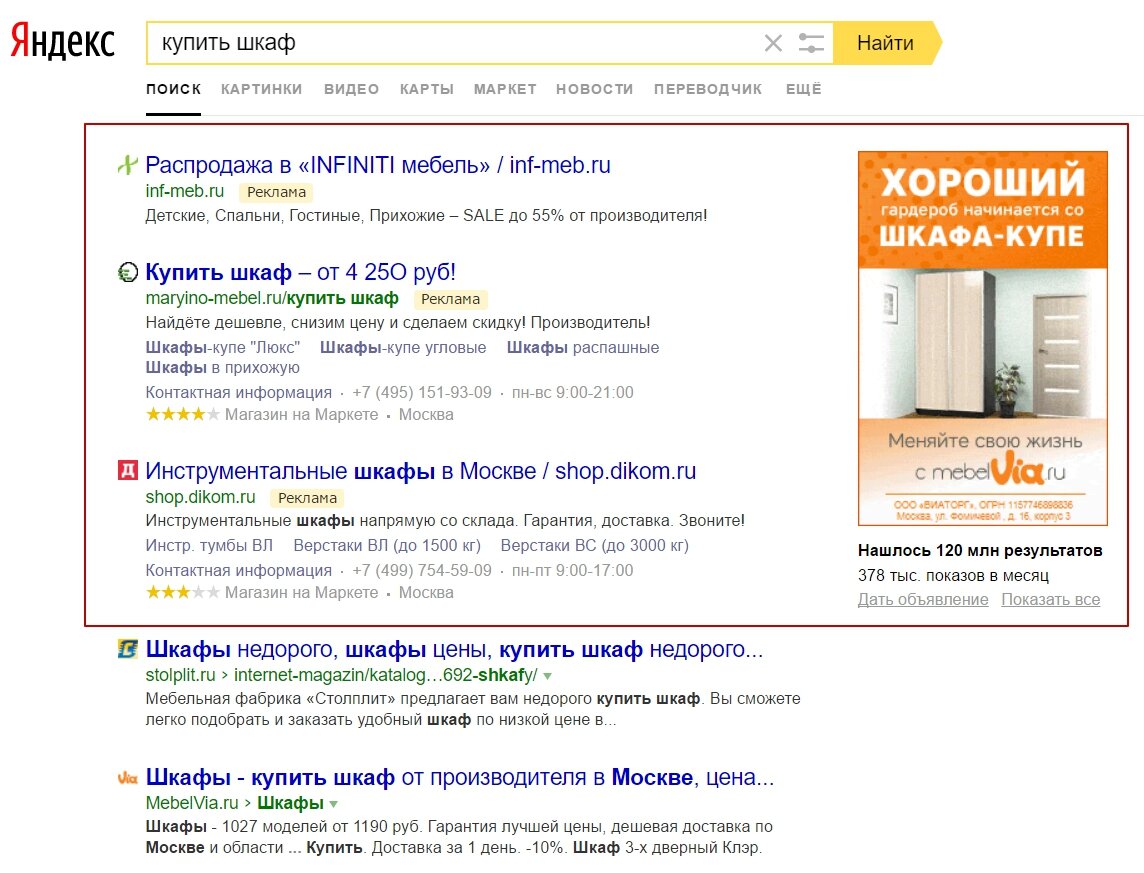Open shop.dikom.ru Контактная информация link

[x=239, y=570]
